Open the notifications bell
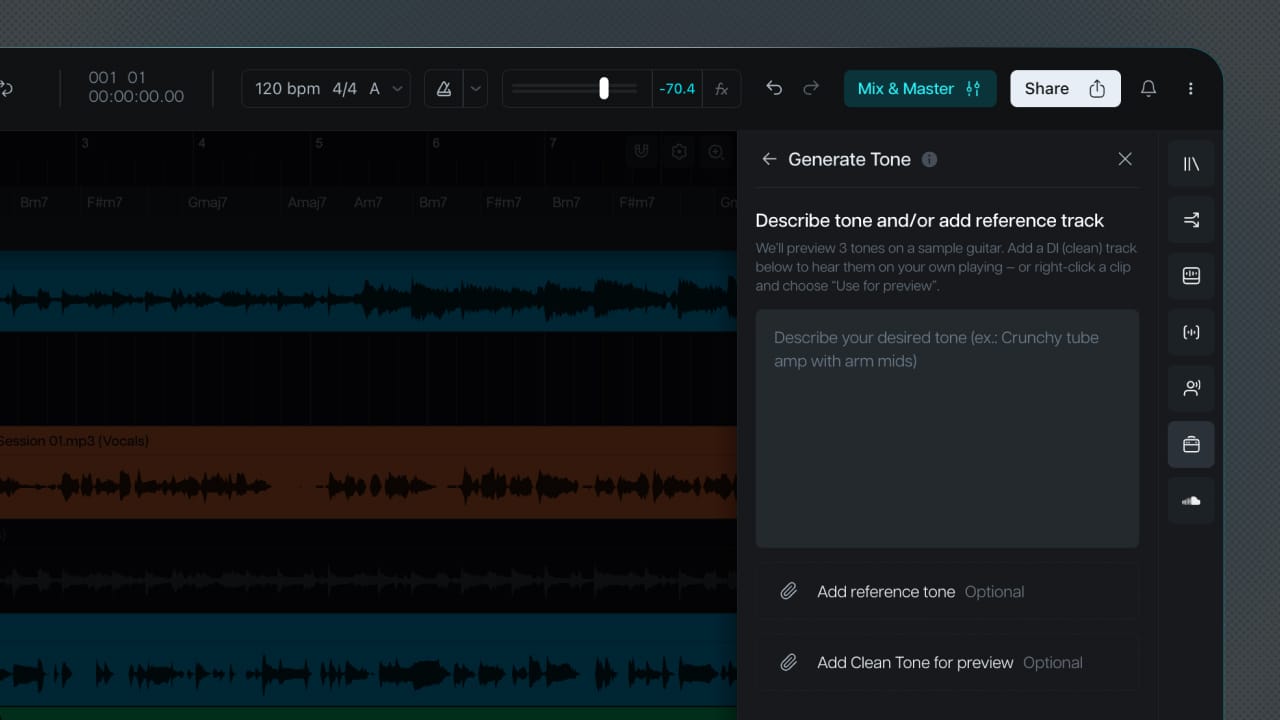 point(1149,89)
